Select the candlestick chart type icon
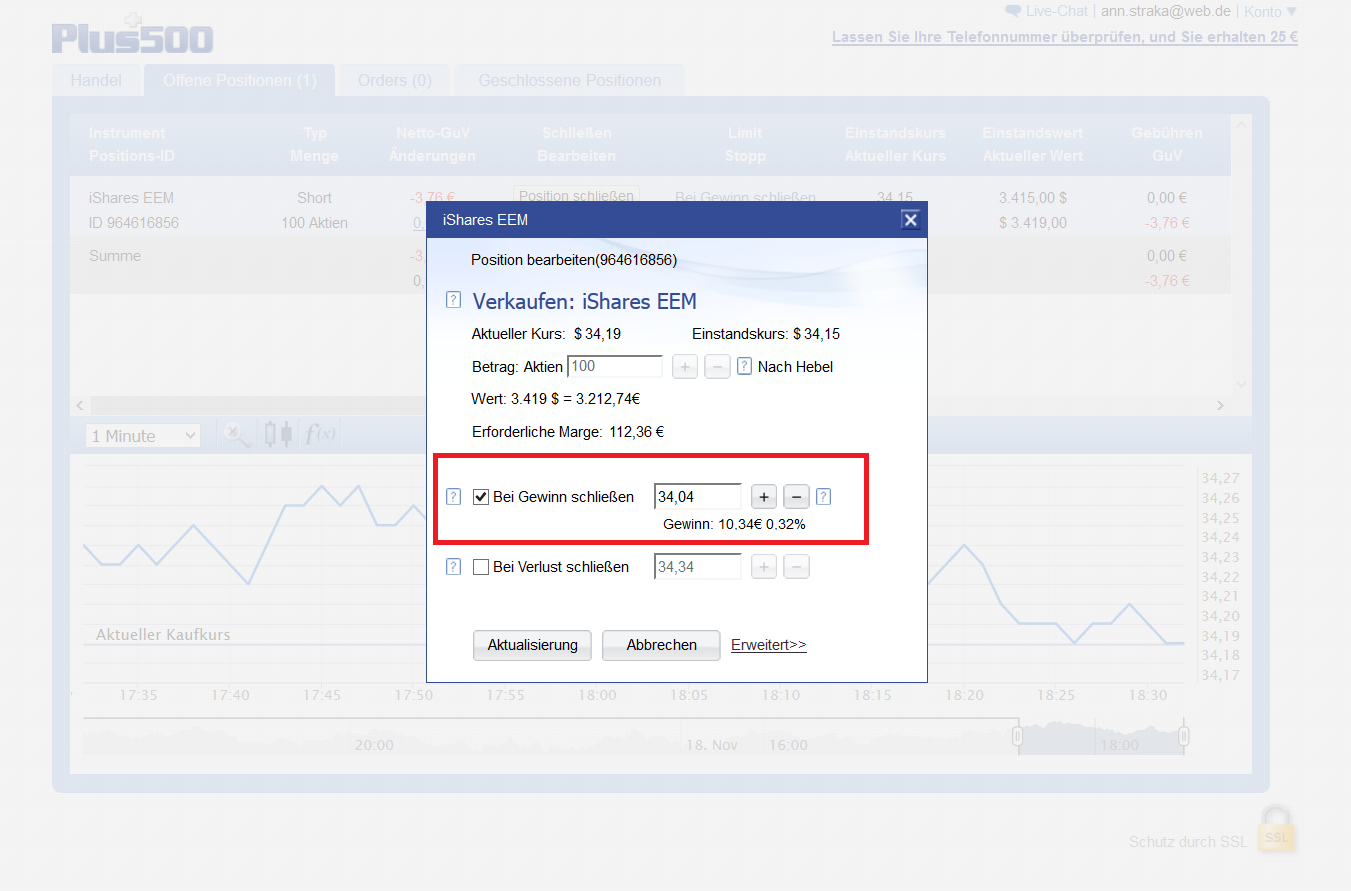This screenshot has width=1351, height=891. coord(279,434)
